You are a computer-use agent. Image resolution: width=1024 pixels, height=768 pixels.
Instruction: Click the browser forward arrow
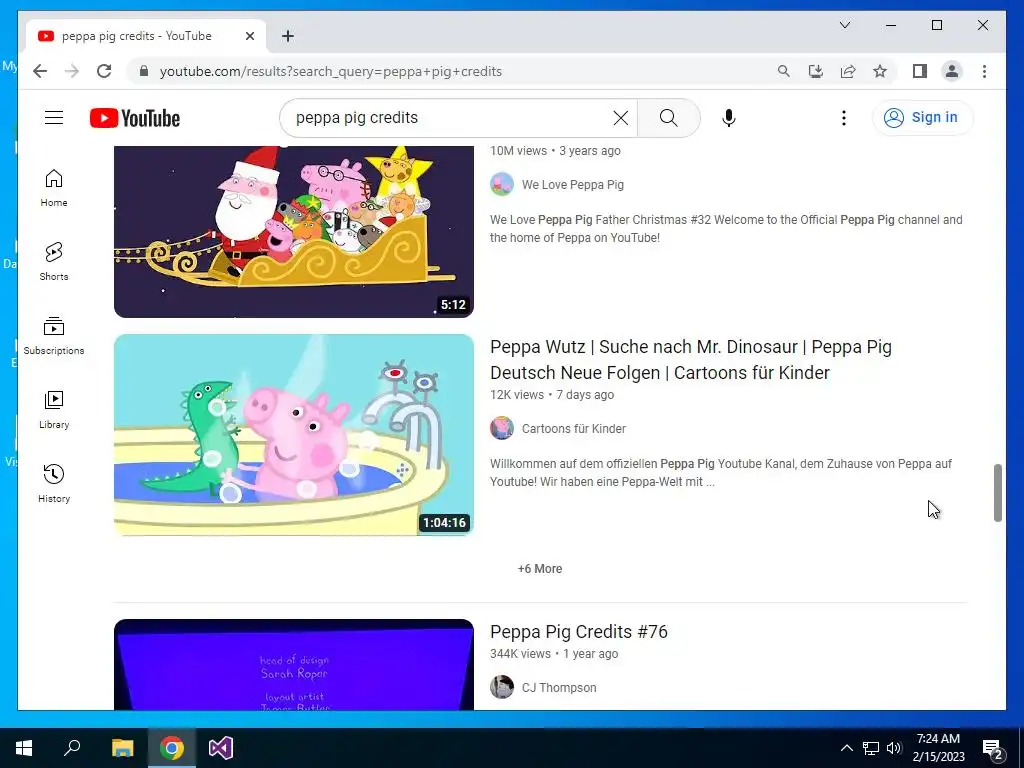[x=72, y=71]
